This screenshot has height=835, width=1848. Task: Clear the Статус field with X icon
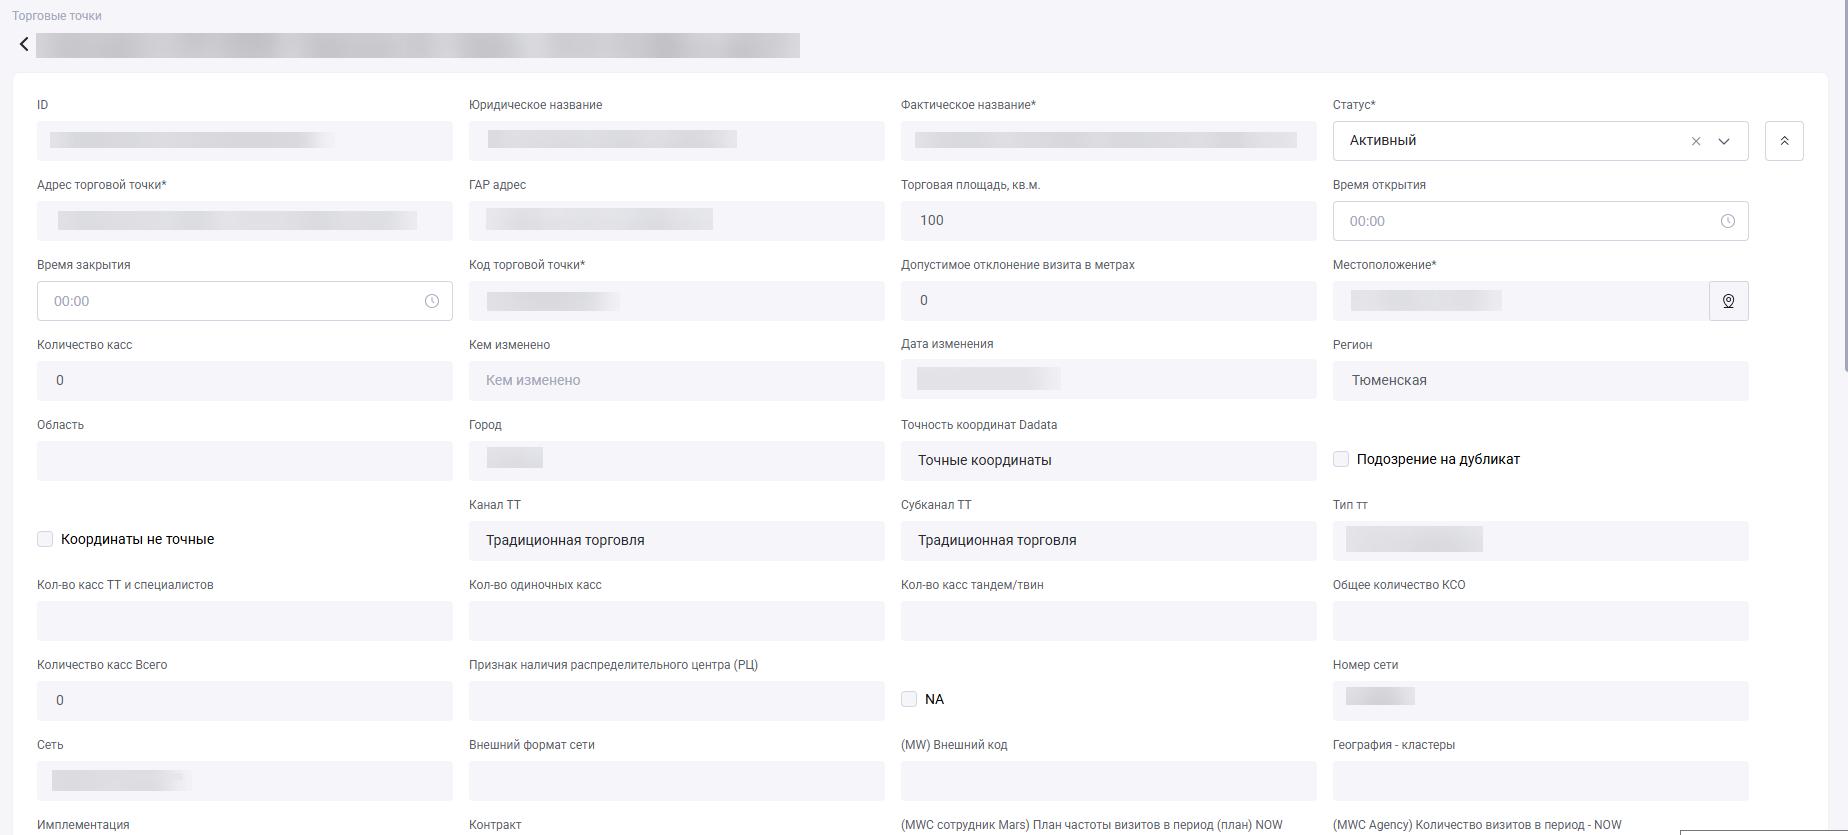[1696, 141]
